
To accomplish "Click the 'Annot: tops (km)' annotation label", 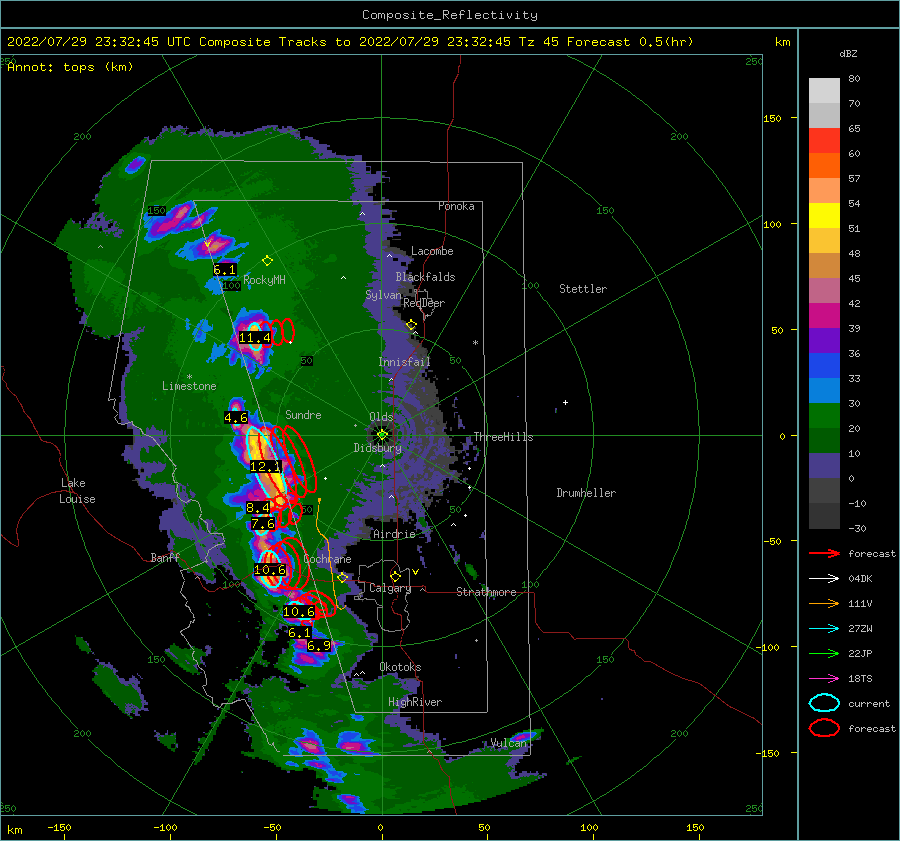I will (70, 67).
